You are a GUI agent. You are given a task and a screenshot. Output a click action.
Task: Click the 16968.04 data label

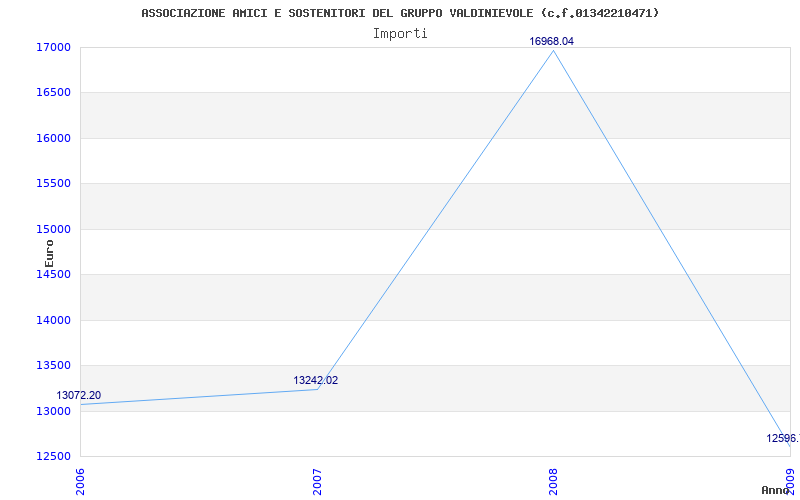coord(552,41)
